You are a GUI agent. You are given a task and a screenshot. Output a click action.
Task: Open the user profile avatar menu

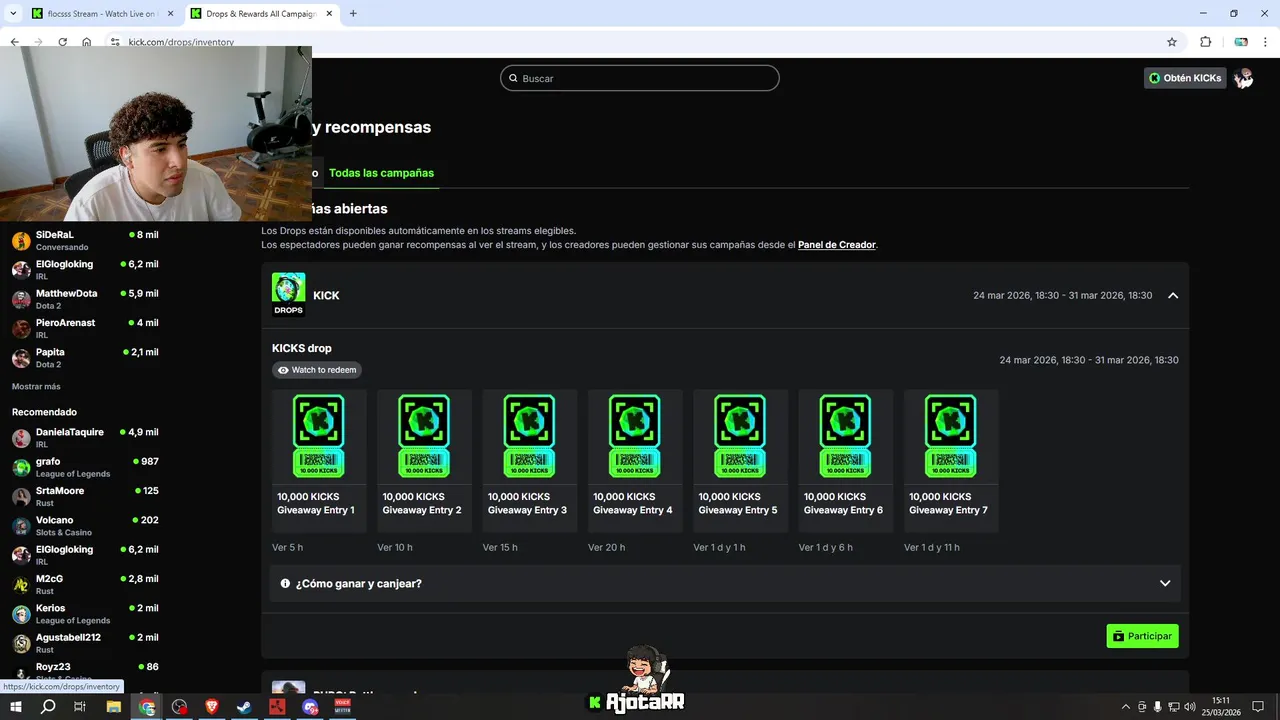[1244, 78]
